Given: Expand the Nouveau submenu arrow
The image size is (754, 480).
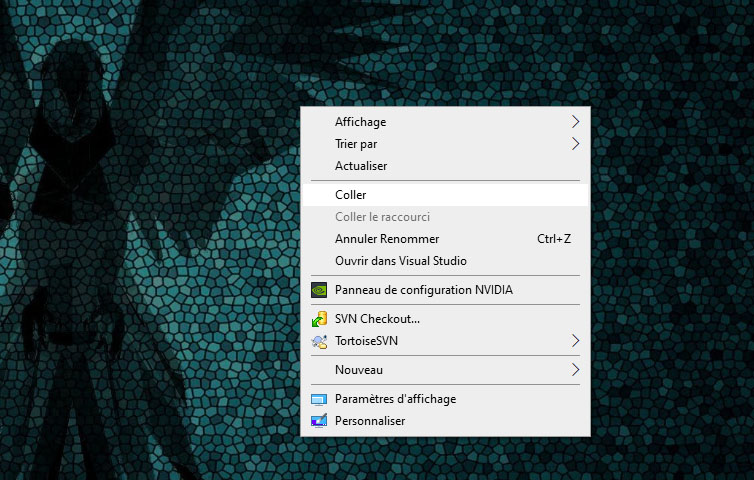Looking at the screenshot, I should (x=575, y=371).
